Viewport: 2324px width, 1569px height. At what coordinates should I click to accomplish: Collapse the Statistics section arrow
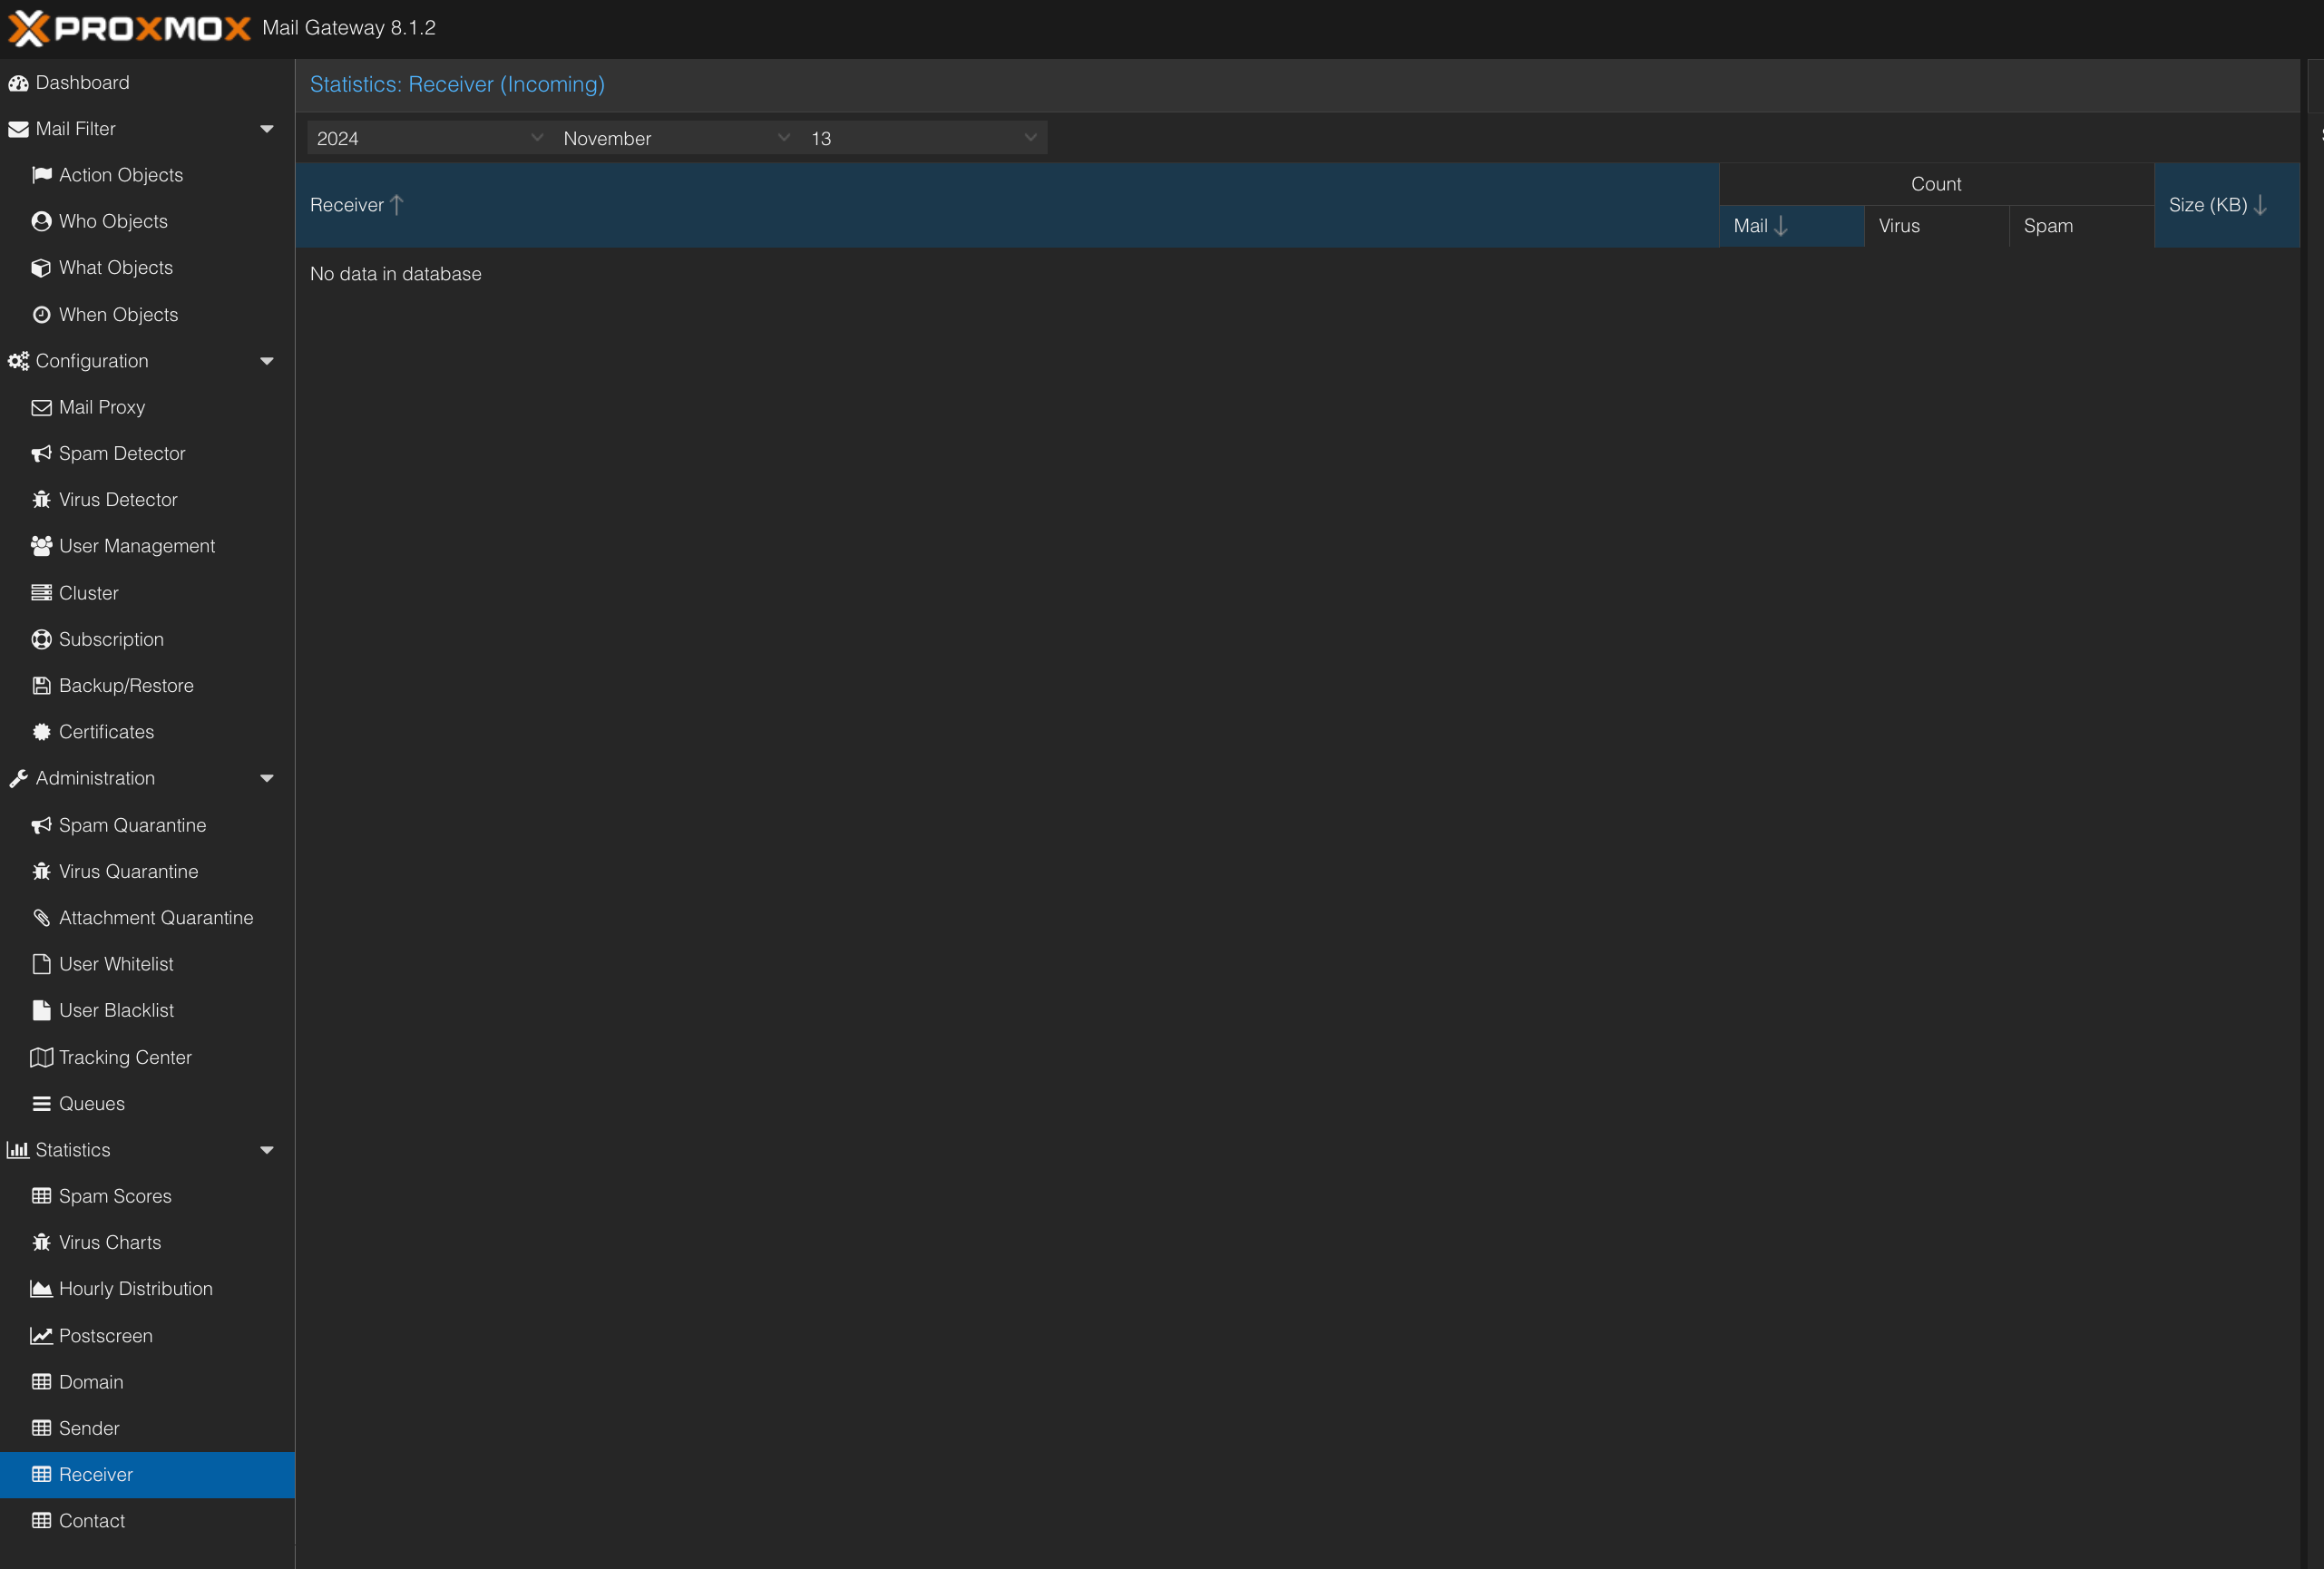coord(267,1150)
